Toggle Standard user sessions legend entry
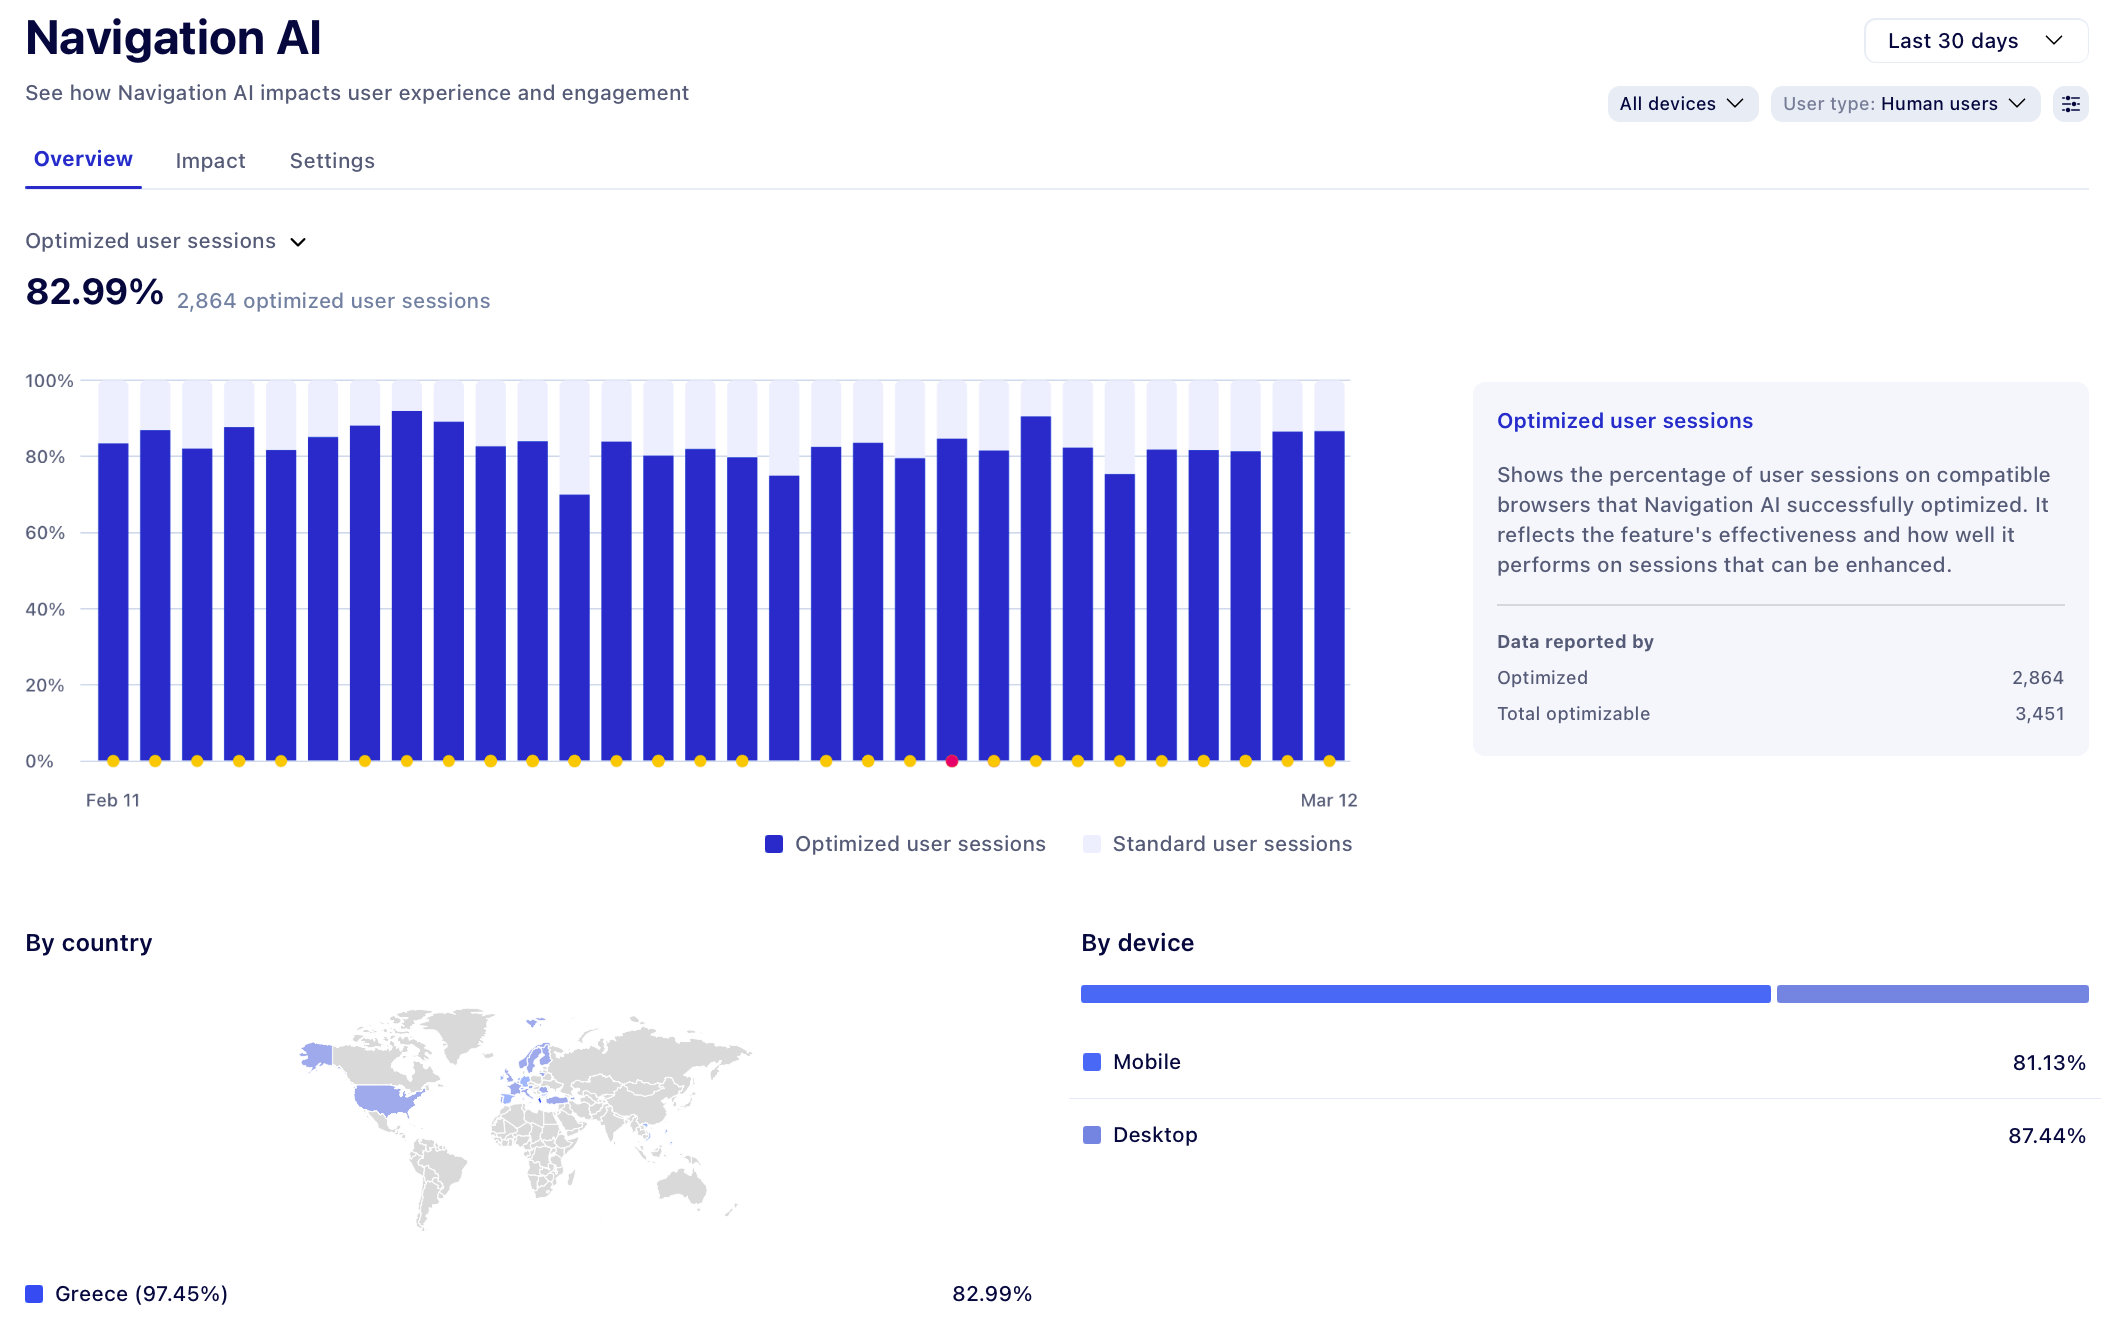The image size is (2122, 1340). coord(1231,844)
